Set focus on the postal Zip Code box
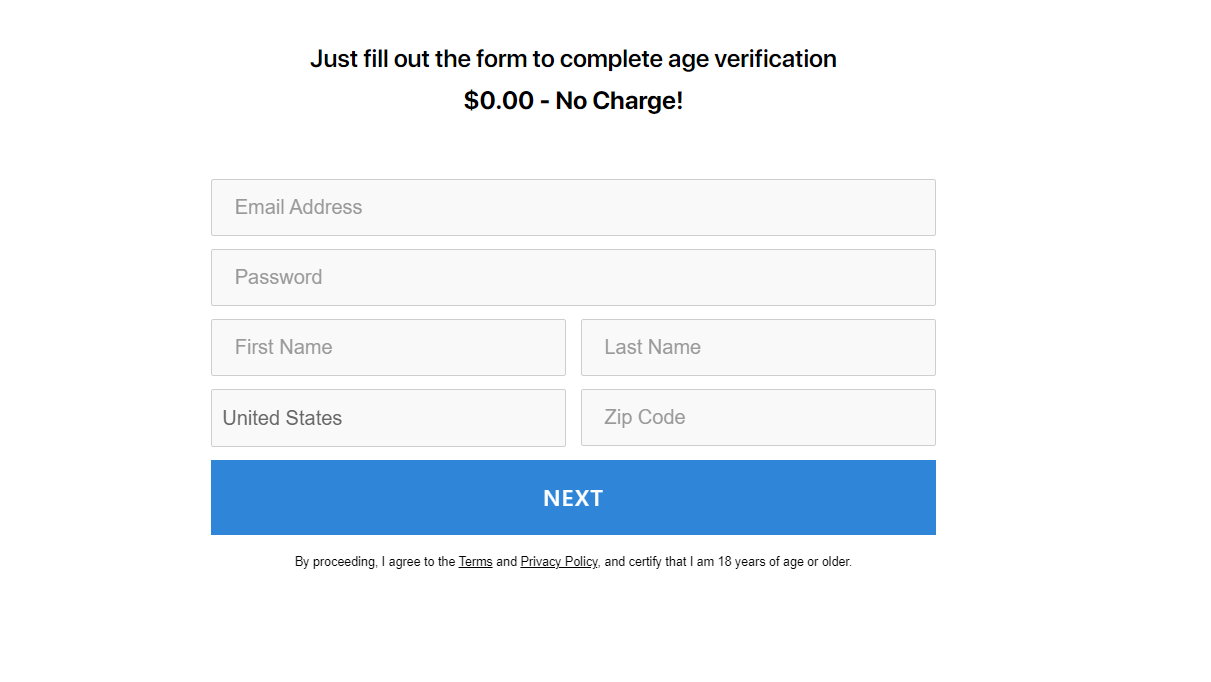 pyautogui.click(x=758, y=417)
